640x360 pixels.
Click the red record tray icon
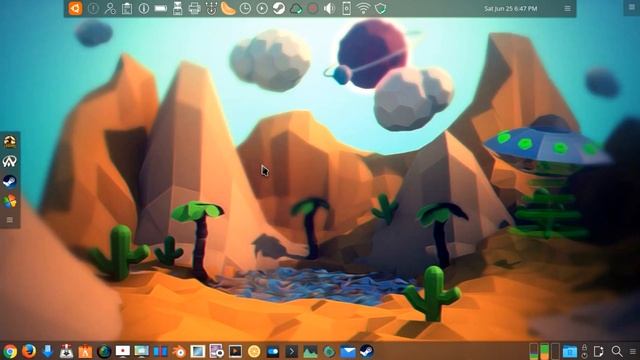pyautogui.click(x=313, y=8)
